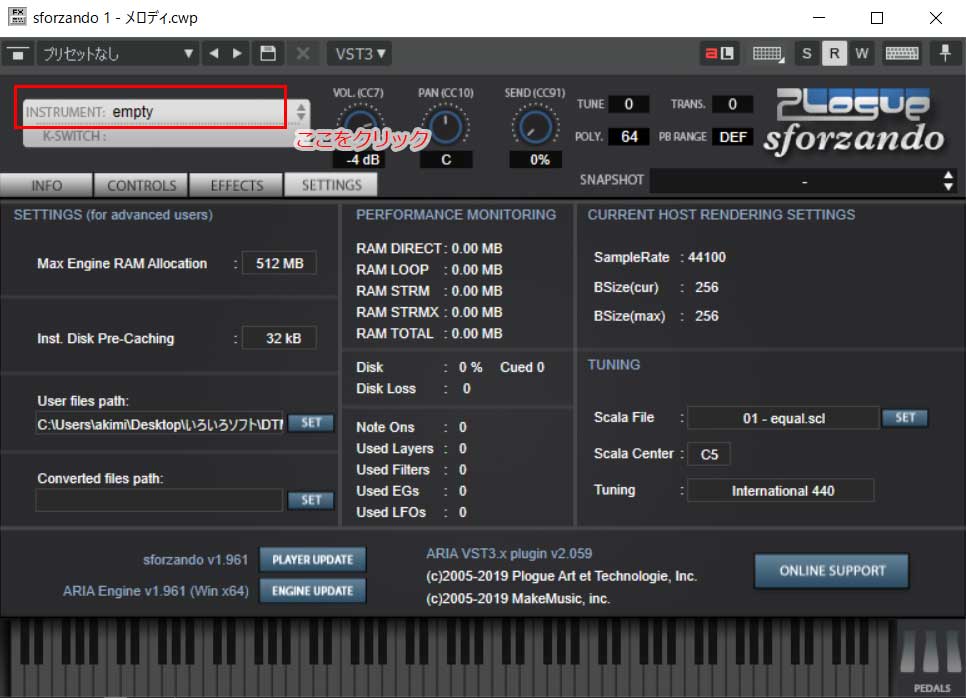The height and width of the screenshot is (698, 966).
Task: Select the next preset arrow icon
Action: (237, 53)
